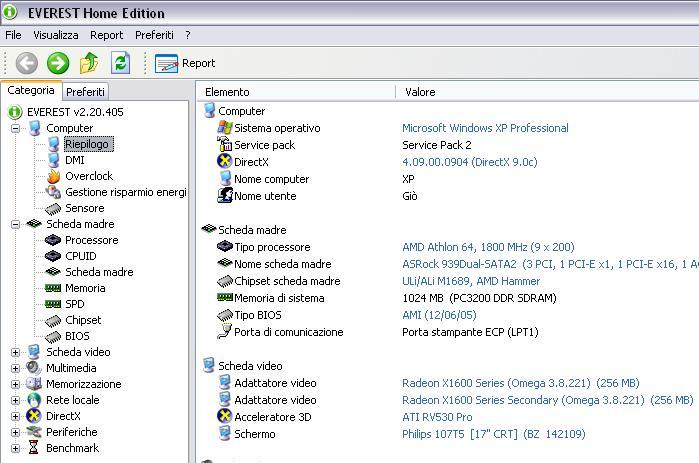Click the Processore icon in tree
This screenshot has width=699, height=463.
[x=53, y=240]
